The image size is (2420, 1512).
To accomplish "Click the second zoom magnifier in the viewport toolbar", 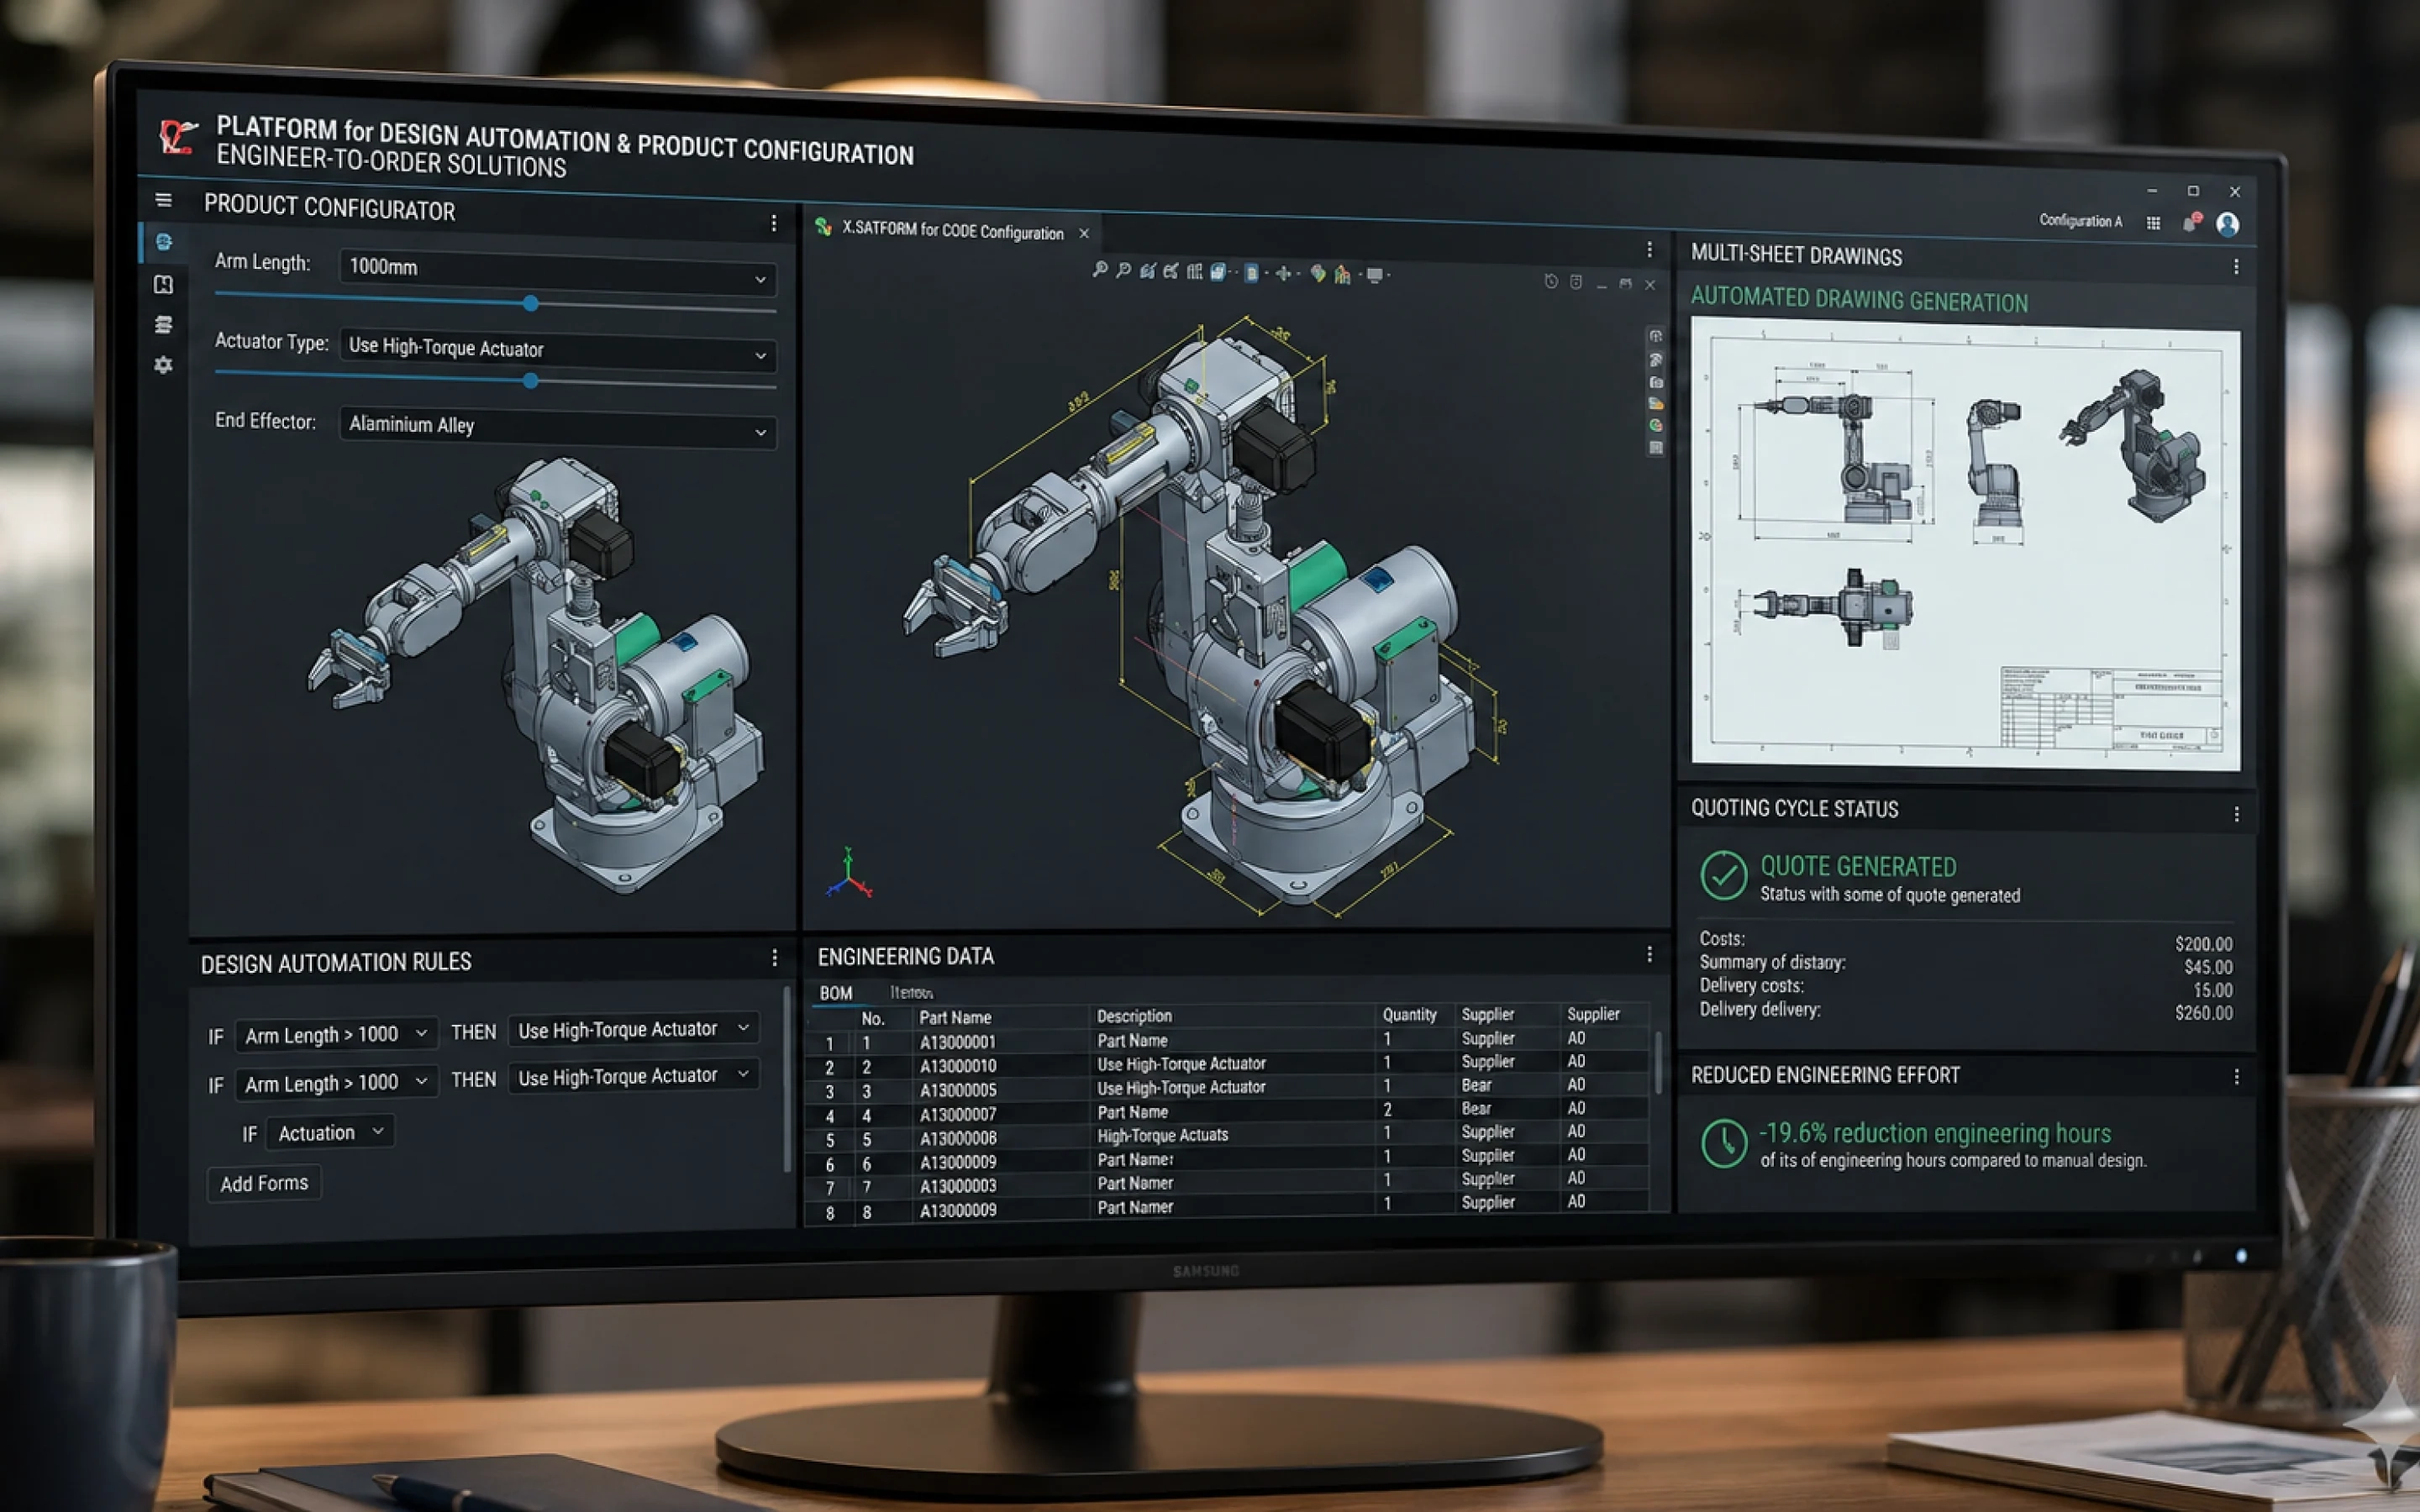I will coord(1123,270).
